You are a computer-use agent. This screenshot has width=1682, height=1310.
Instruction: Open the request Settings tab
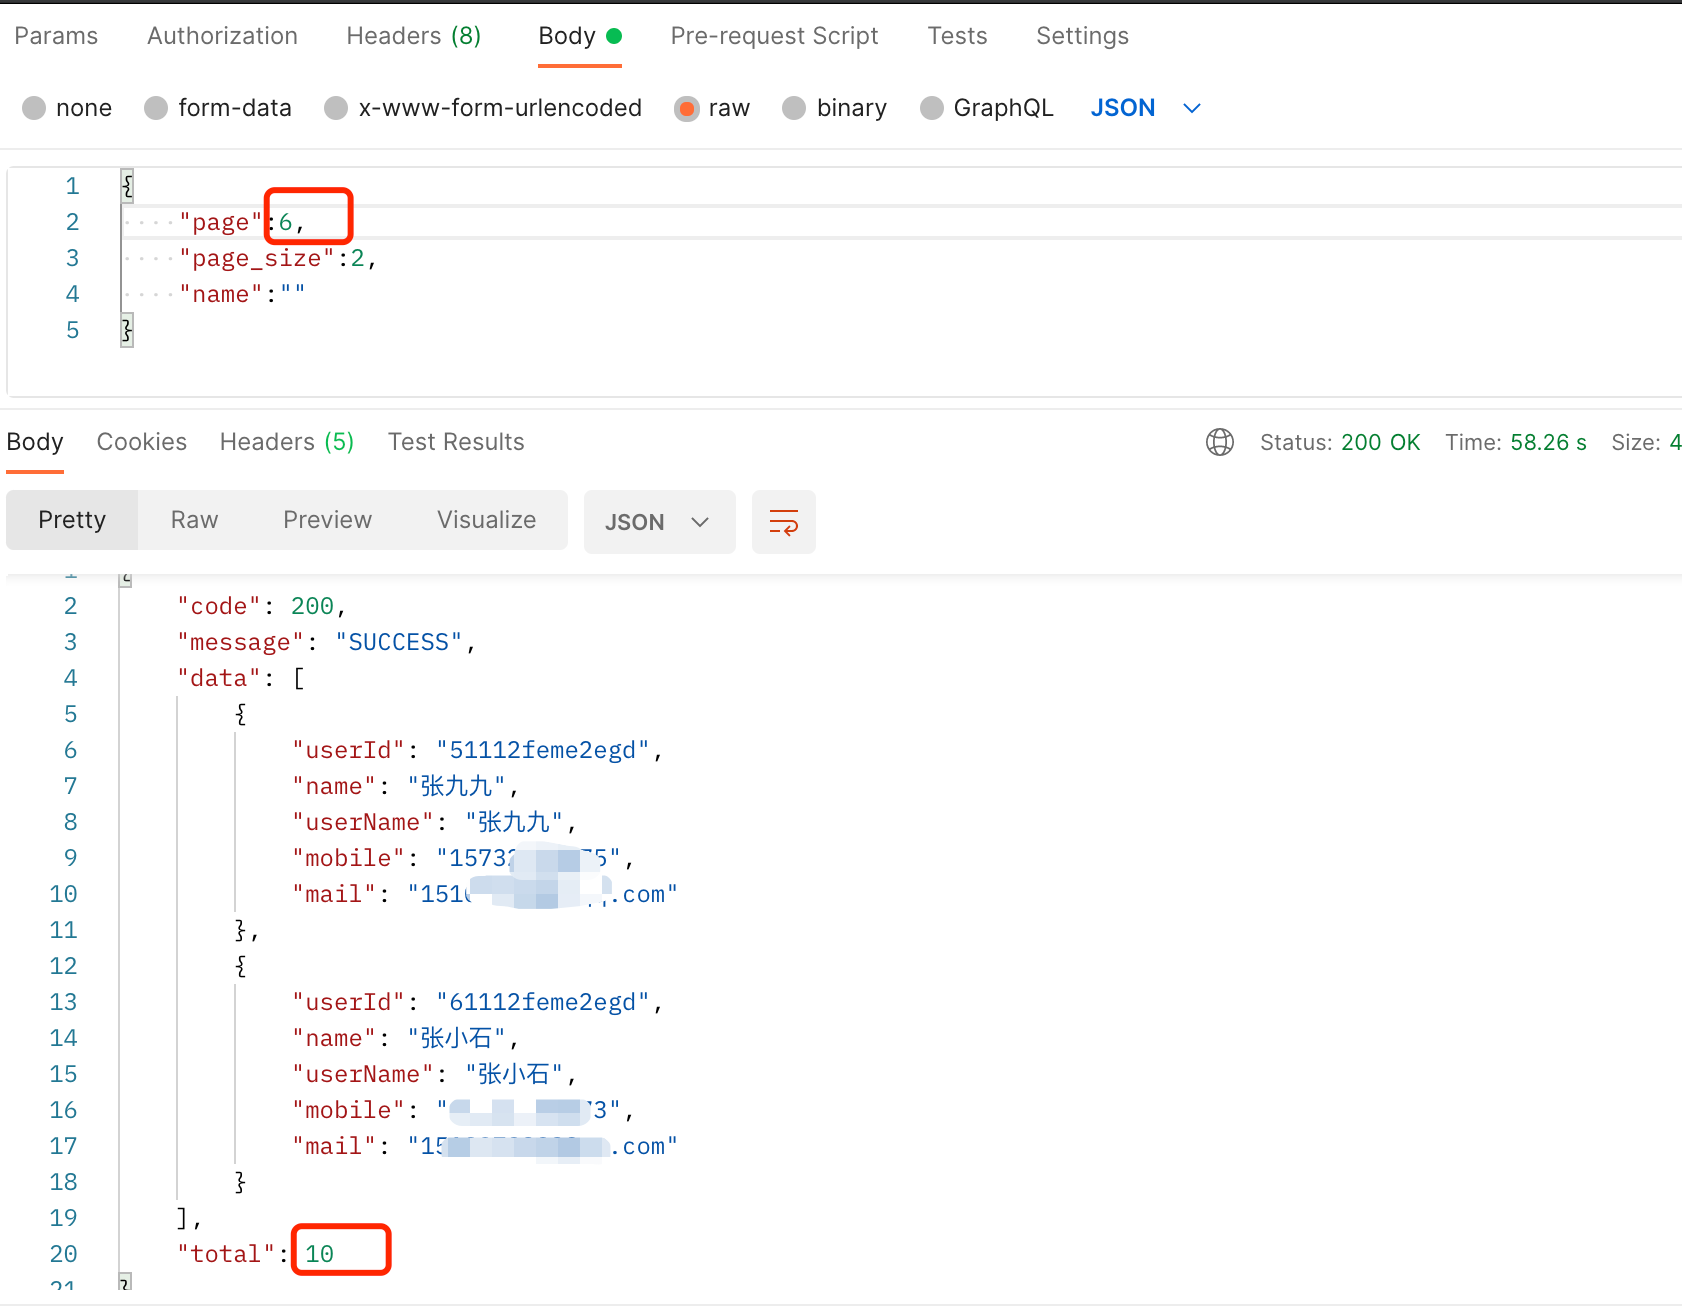tap(1082, 36)
